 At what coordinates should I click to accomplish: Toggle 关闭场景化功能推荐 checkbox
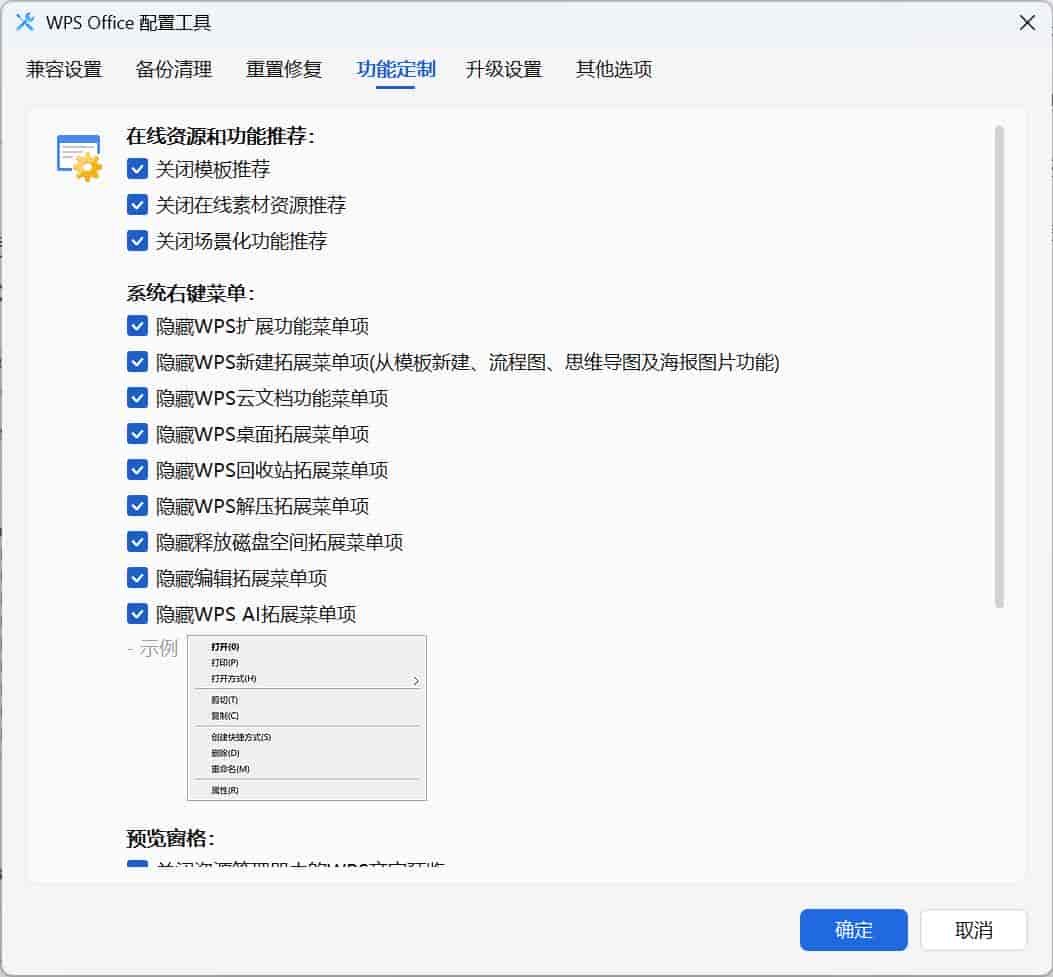[137, 240]
